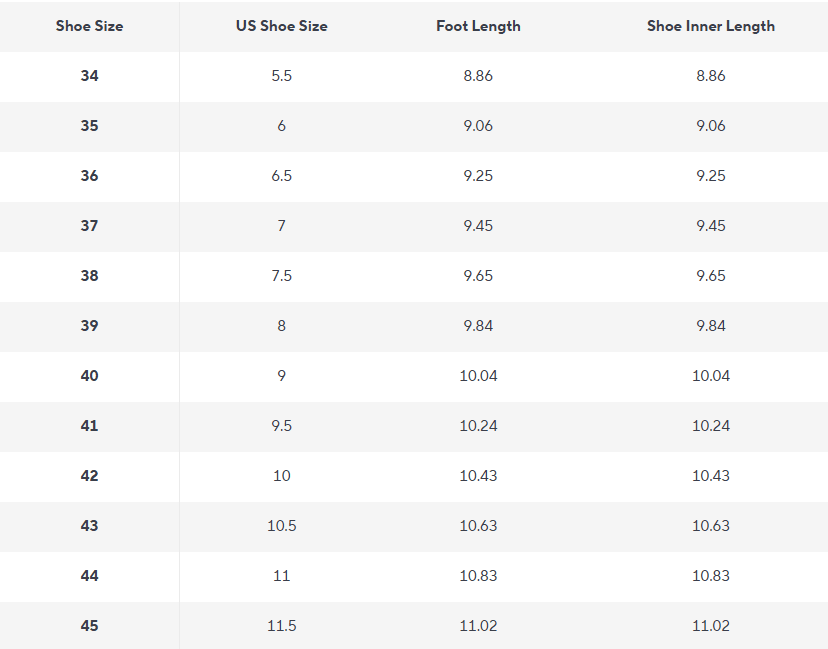Click the Shoe Inner Length column header

click(711, 26)
